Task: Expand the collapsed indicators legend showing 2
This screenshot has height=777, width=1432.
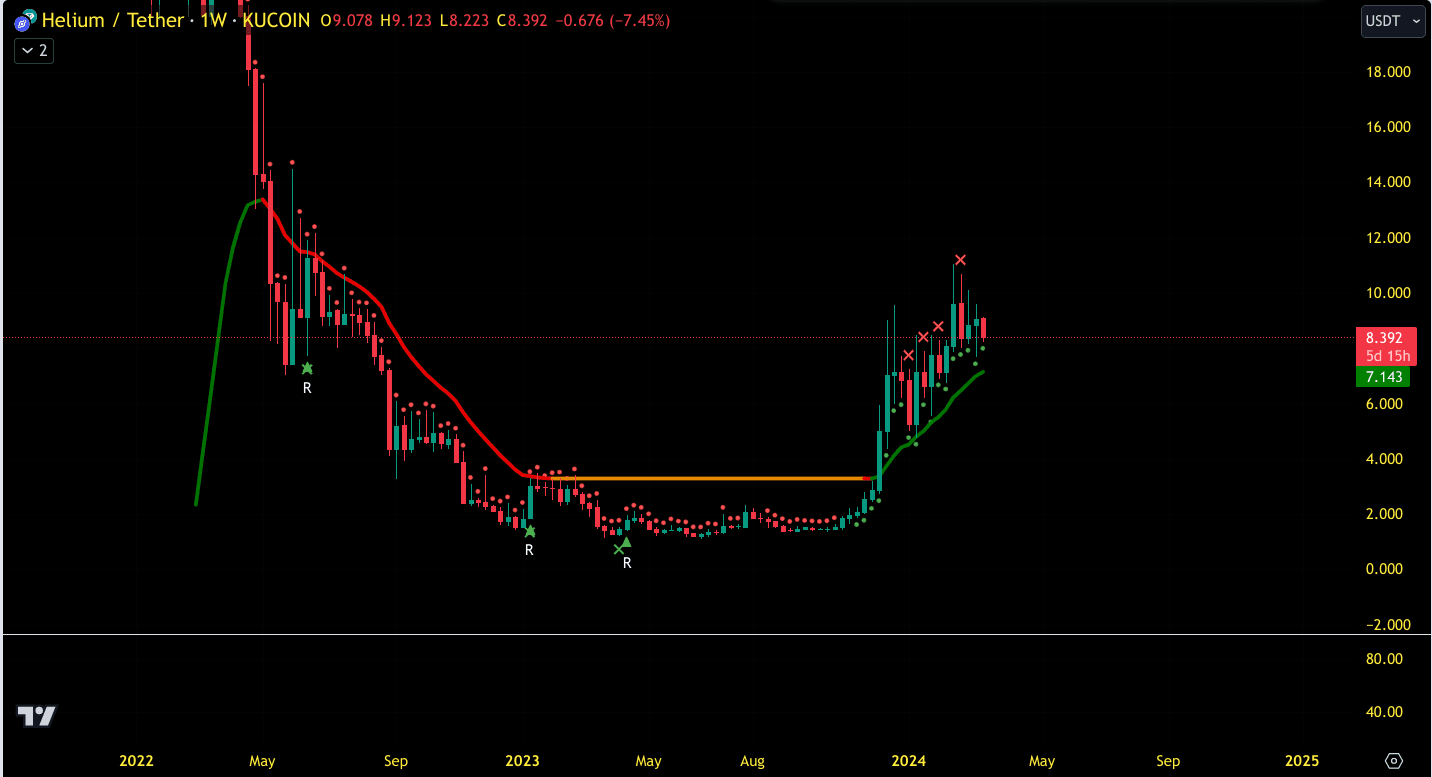Action: 34,50
